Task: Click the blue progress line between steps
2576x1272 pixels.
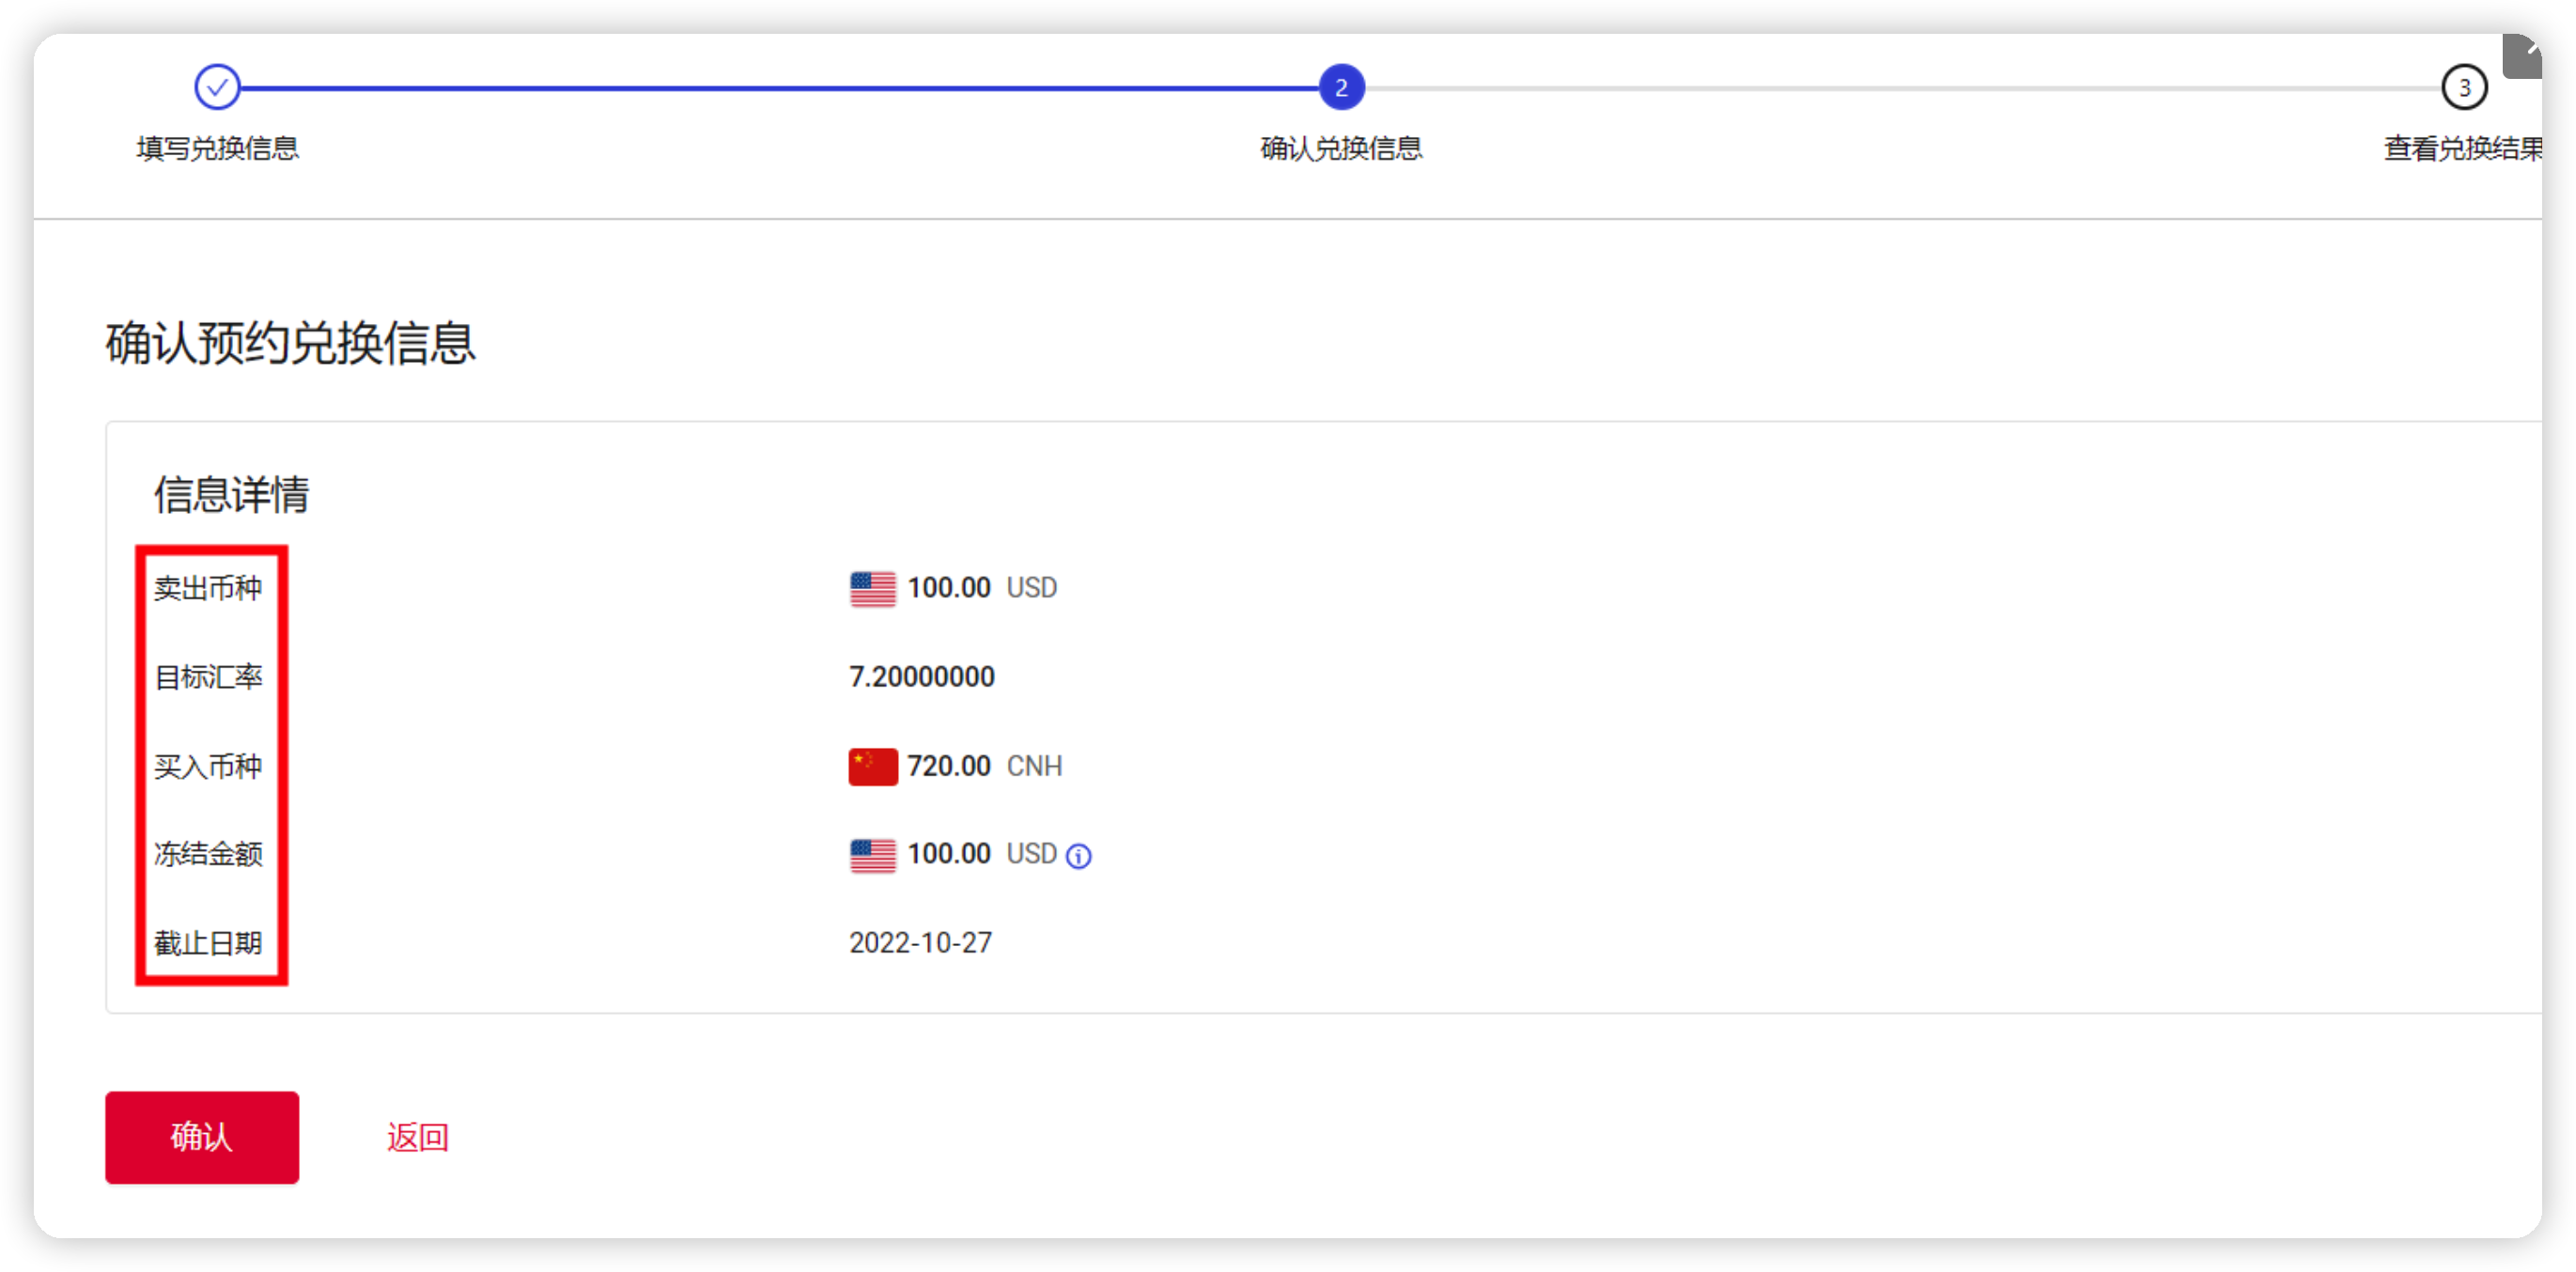Action: 780,88
